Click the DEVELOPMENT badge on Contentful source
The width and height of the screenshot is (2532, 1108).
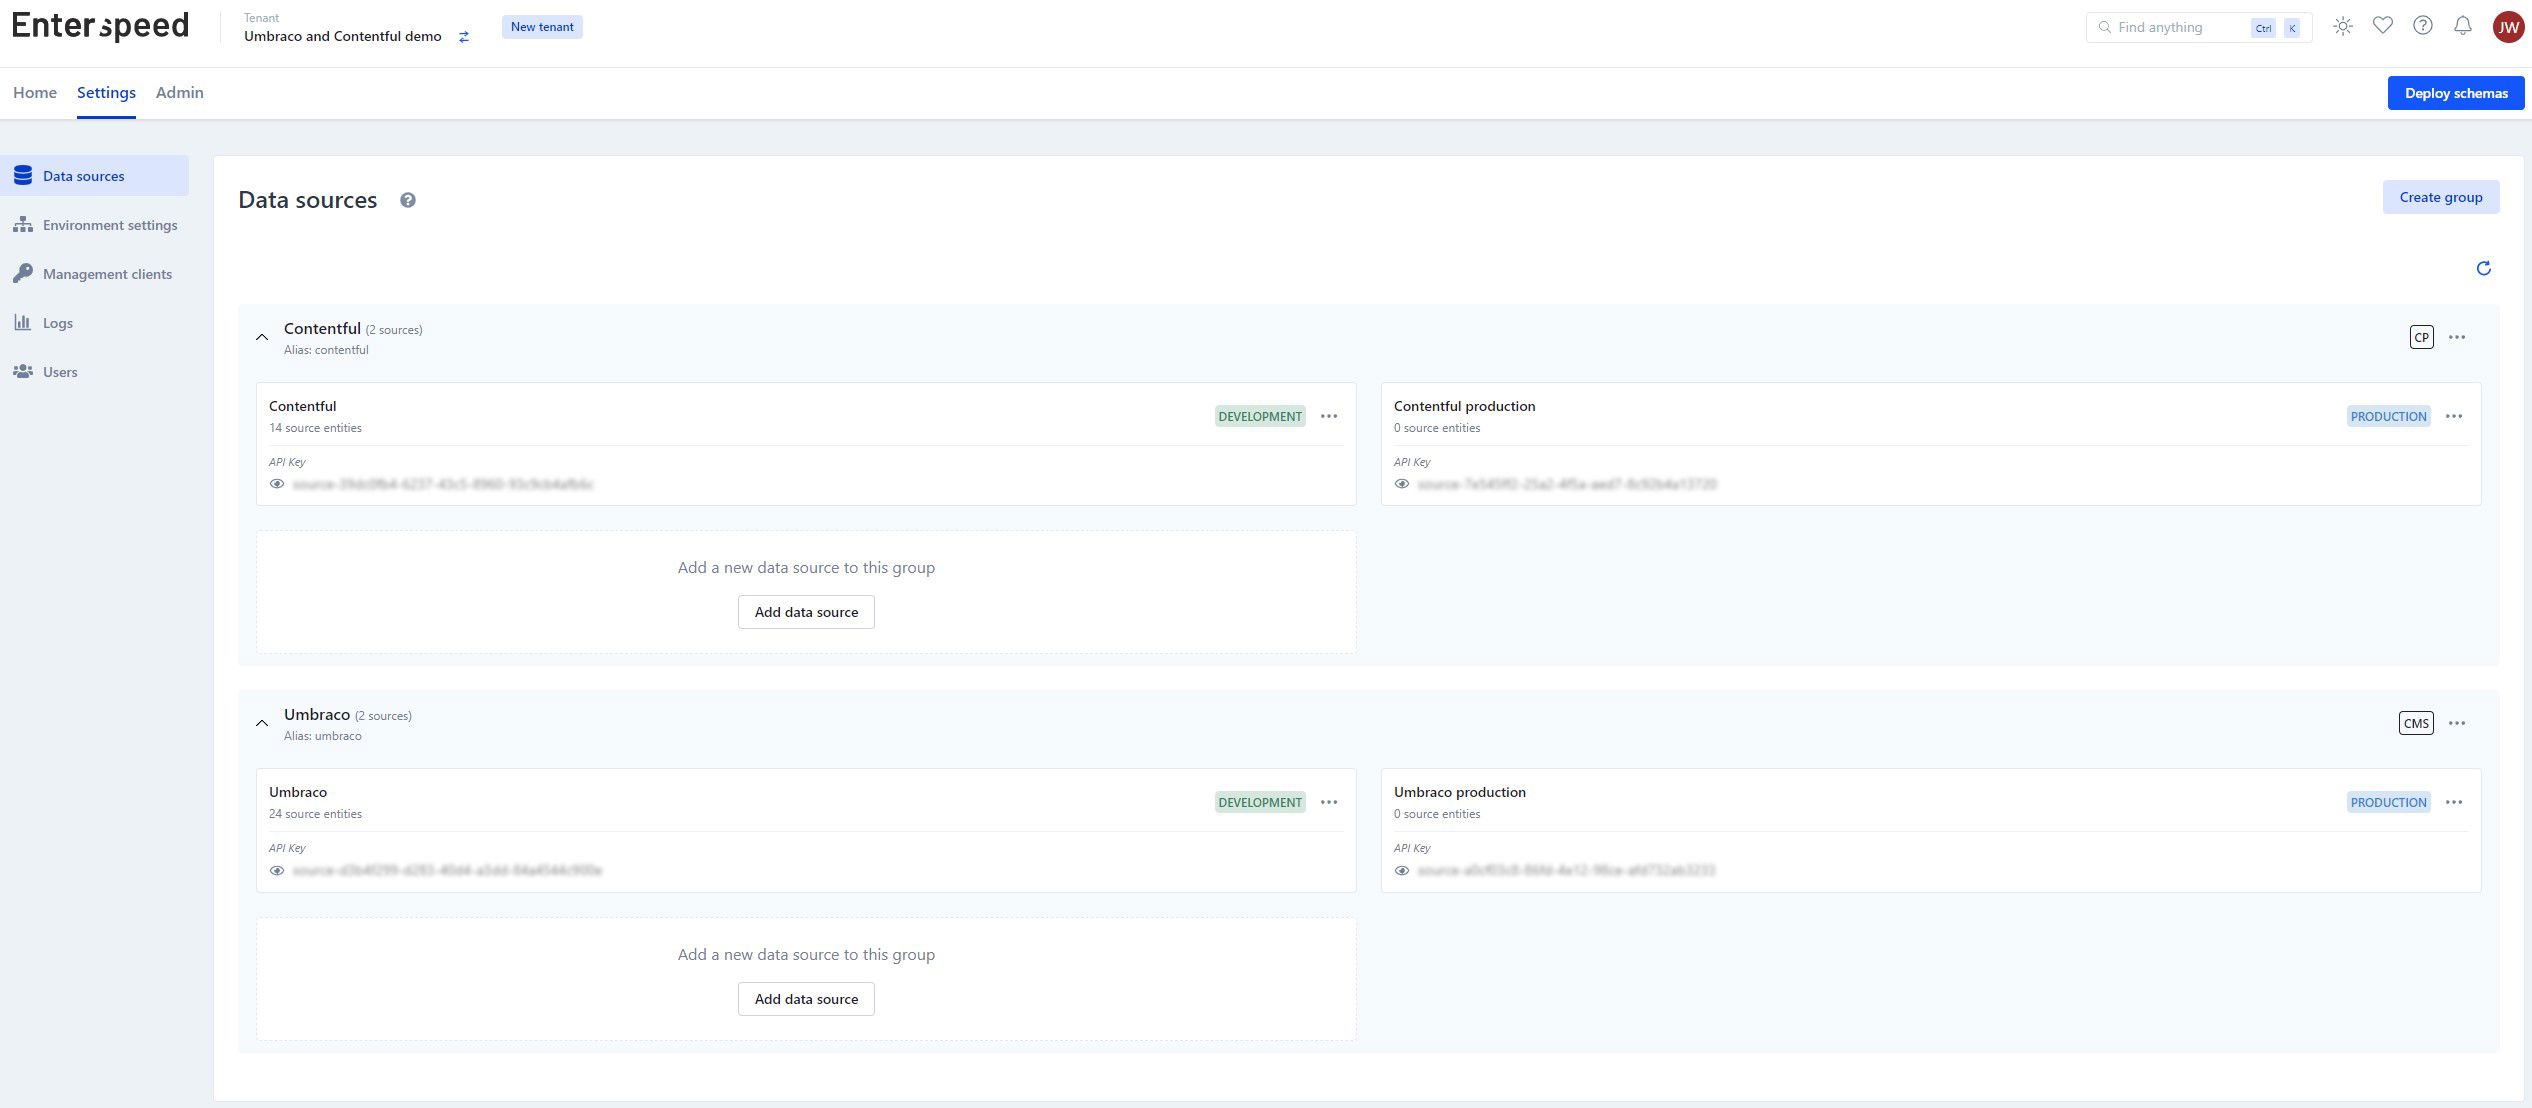tap(1260, 416)
